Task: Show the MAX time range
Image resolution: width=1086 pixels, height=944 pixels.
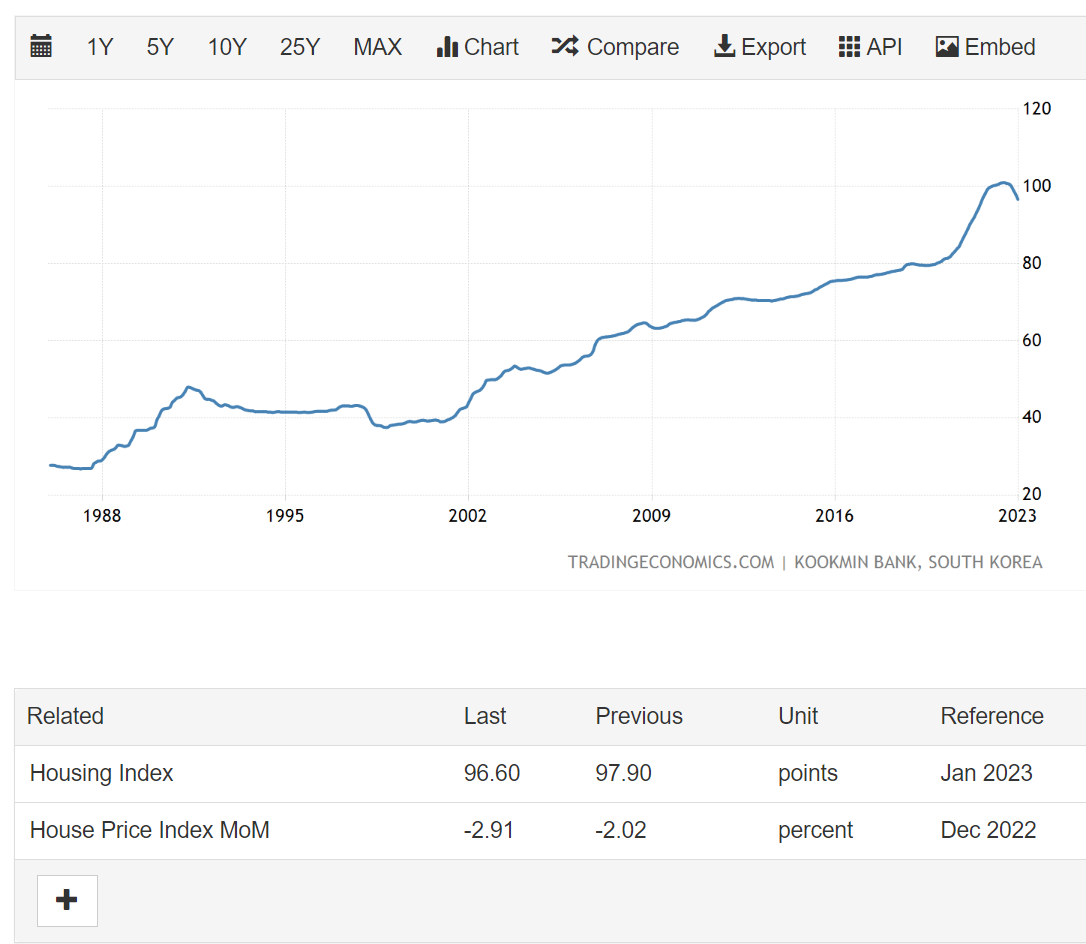Action: [x=377, y=46]
